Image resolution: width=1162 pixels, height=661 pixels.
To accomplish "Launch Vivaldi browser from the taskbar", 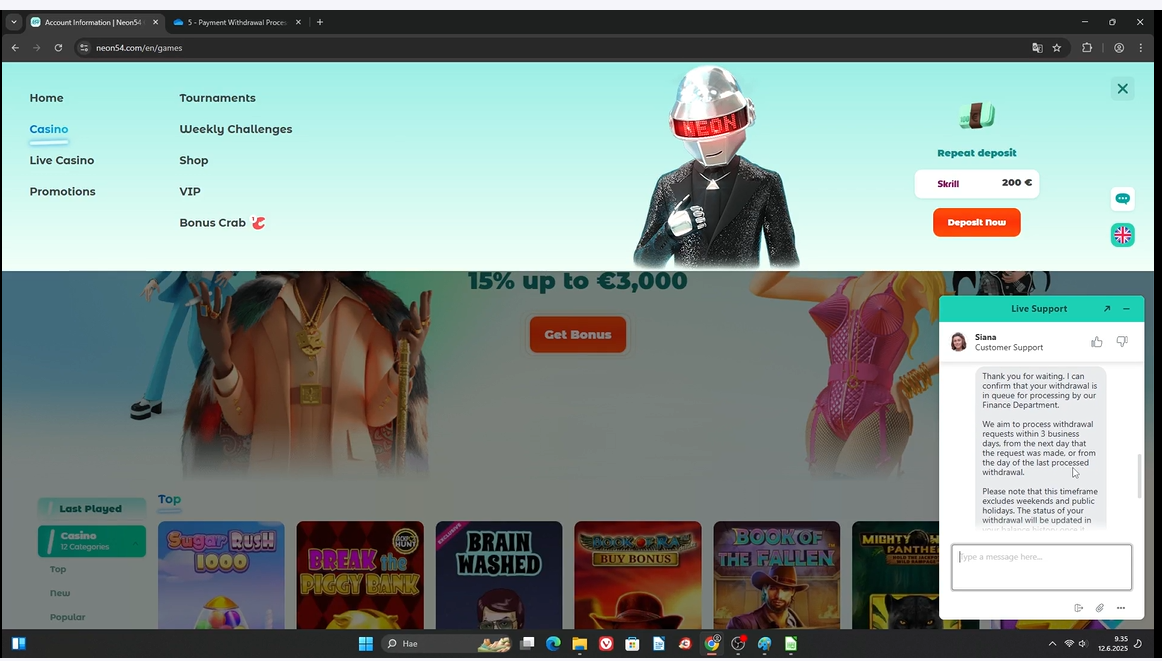I will tap(606, 643).
